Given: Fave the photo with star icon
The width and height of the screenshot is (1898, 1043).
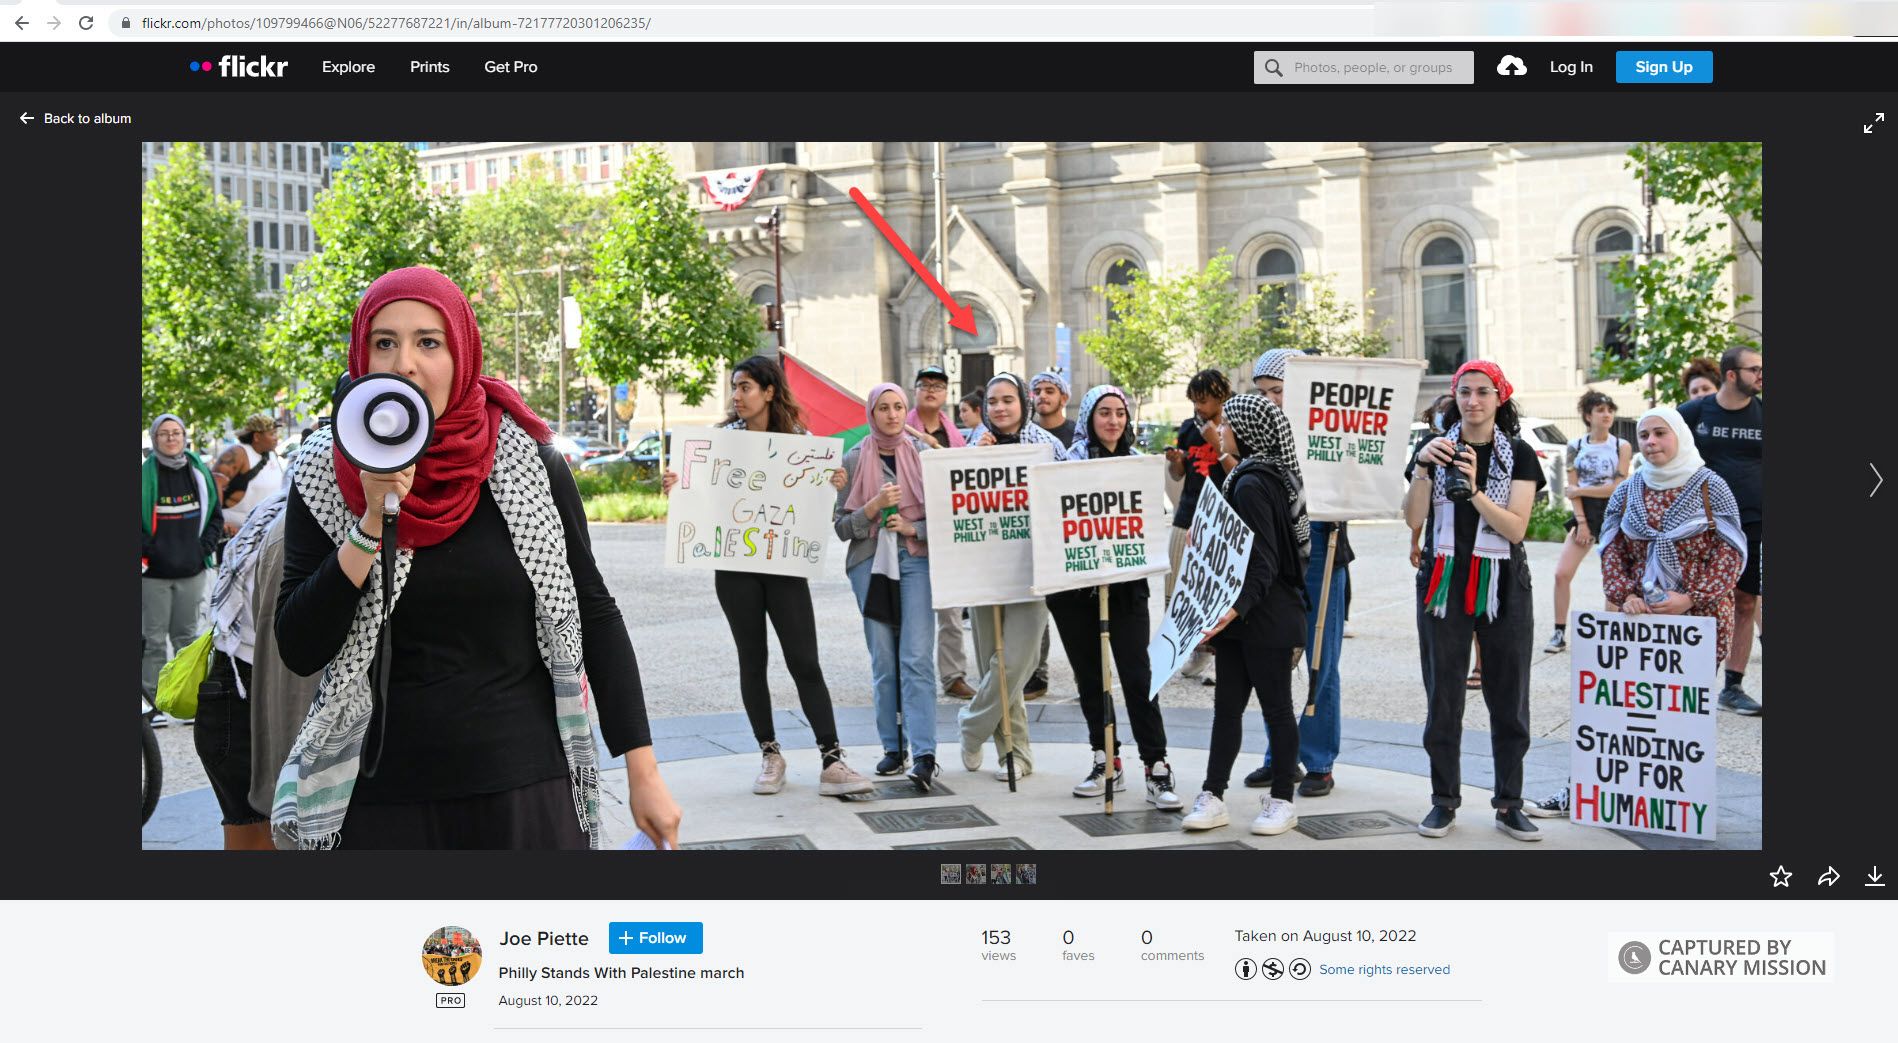Looking at the screenshot, I should 1780,877.
